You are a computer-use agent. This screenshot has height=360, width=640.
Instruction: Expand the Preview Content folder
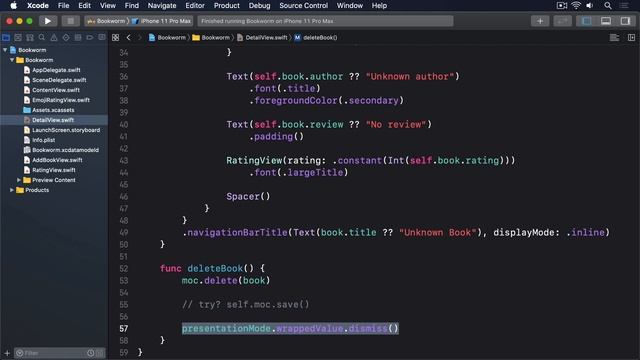point(19,180)
